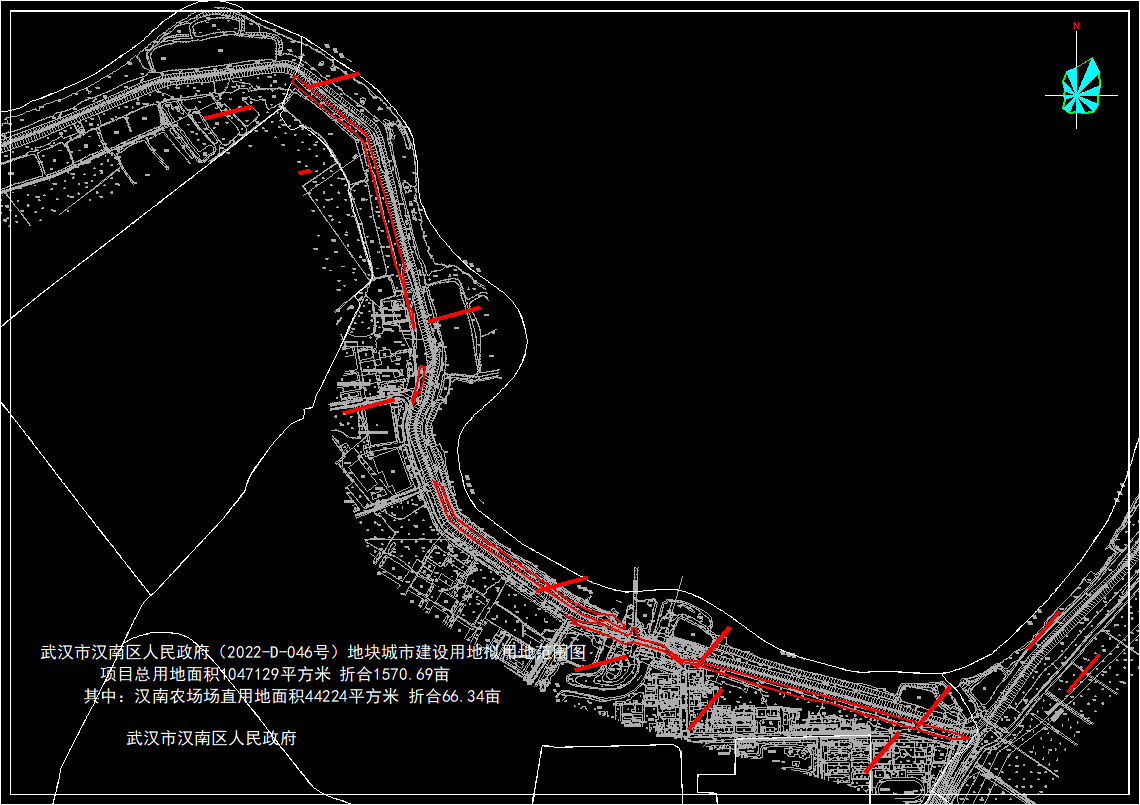Viewport: 1140px width, 805px height.
Task: Select the leftmost red section line
Action: click(228, 112)
